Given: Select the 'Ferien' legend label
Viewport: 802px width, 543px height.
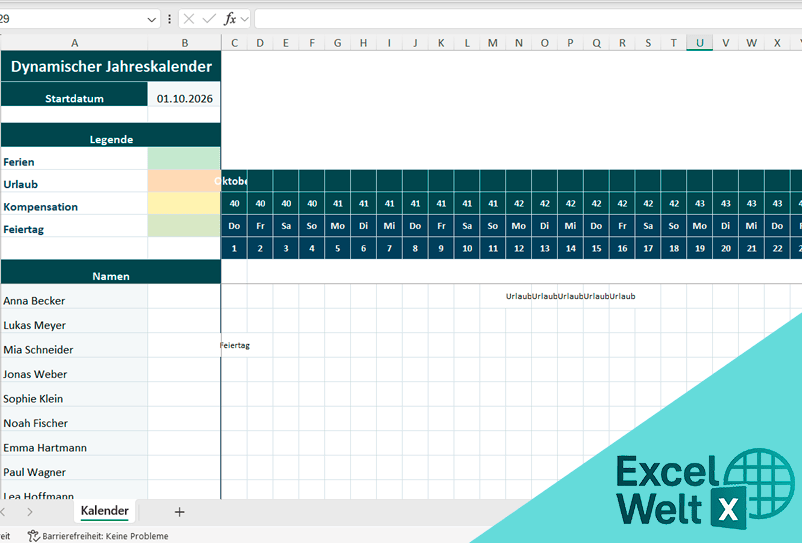Looking at the screenshot, I should [x=19, y=162].
